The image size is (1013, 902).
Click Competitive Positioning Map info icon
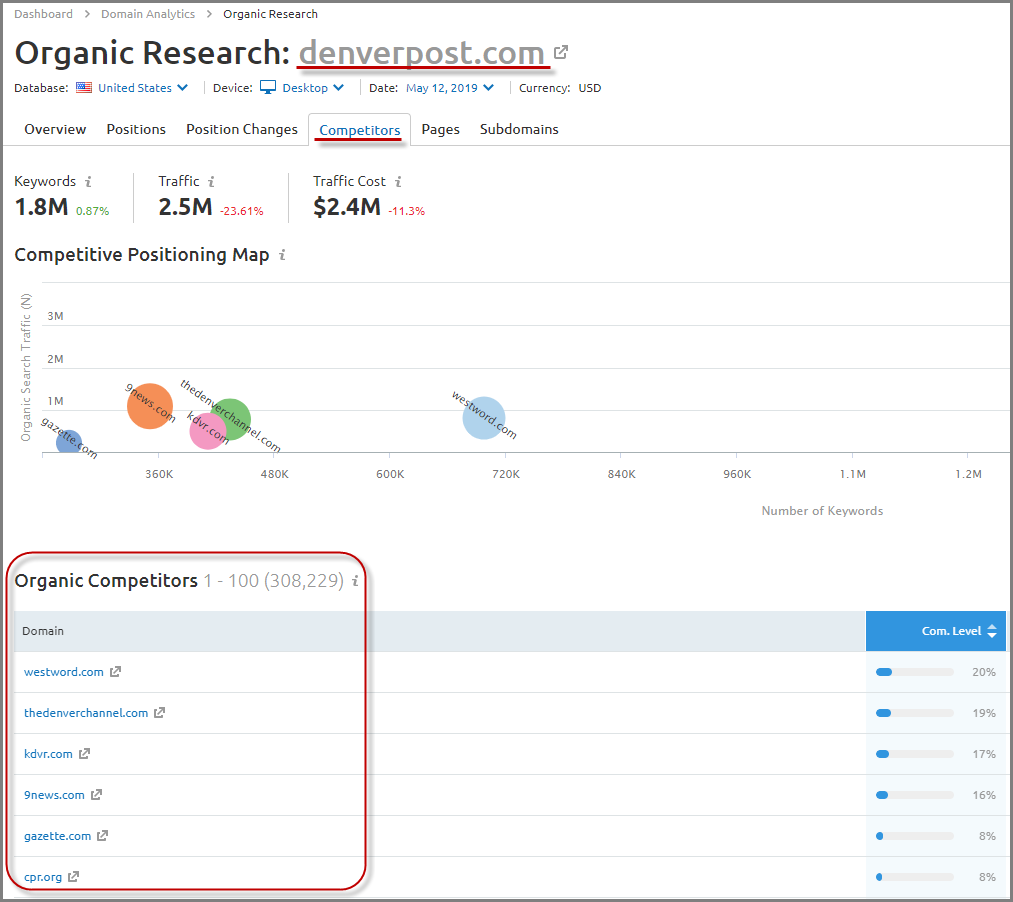click(282, 255)
